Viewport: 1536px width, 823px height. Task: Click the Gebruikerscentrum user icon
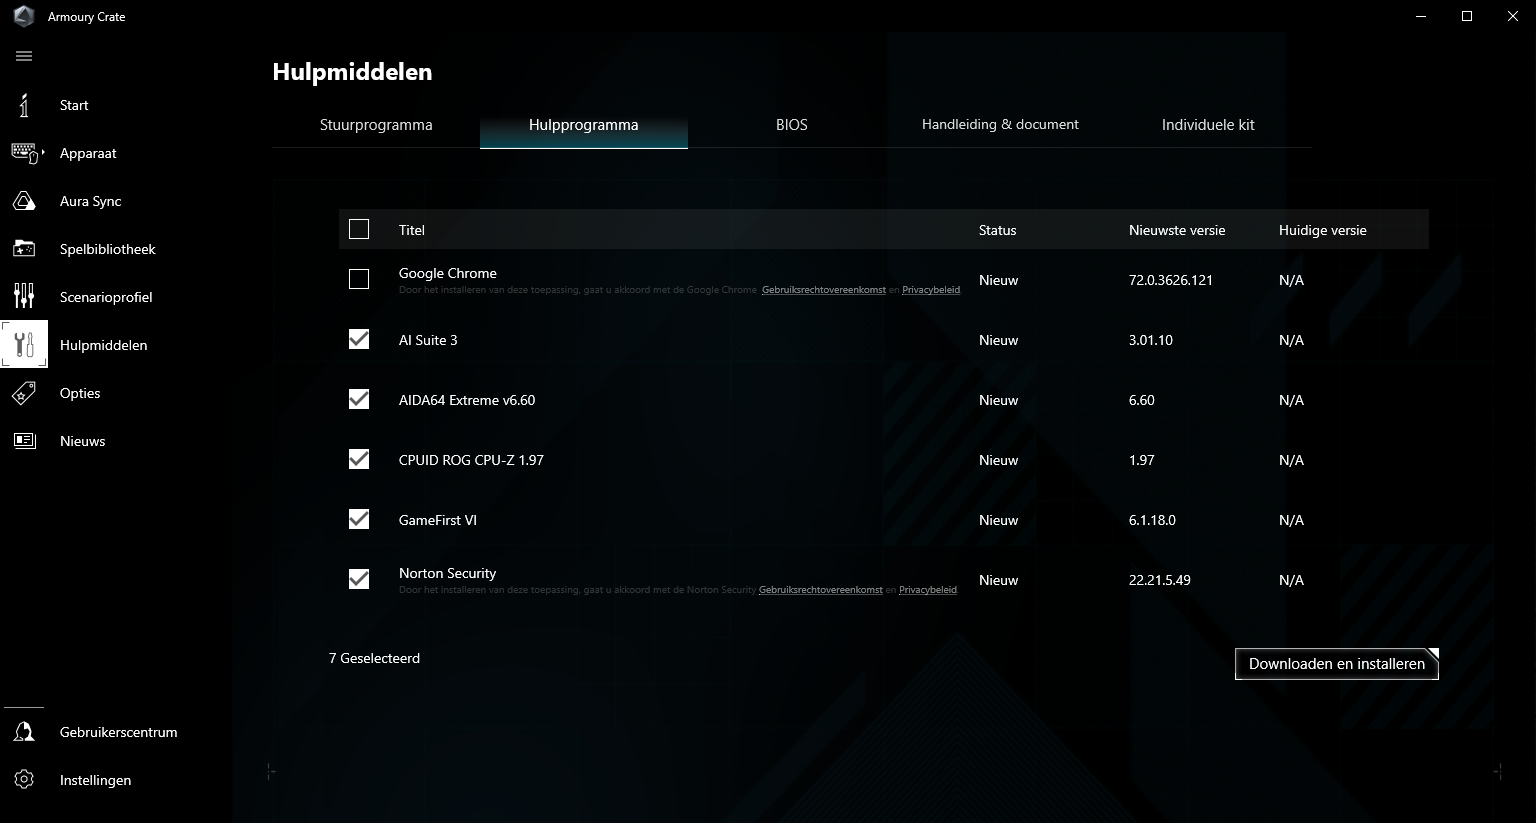pyautogui.click(x=24, y=732)
